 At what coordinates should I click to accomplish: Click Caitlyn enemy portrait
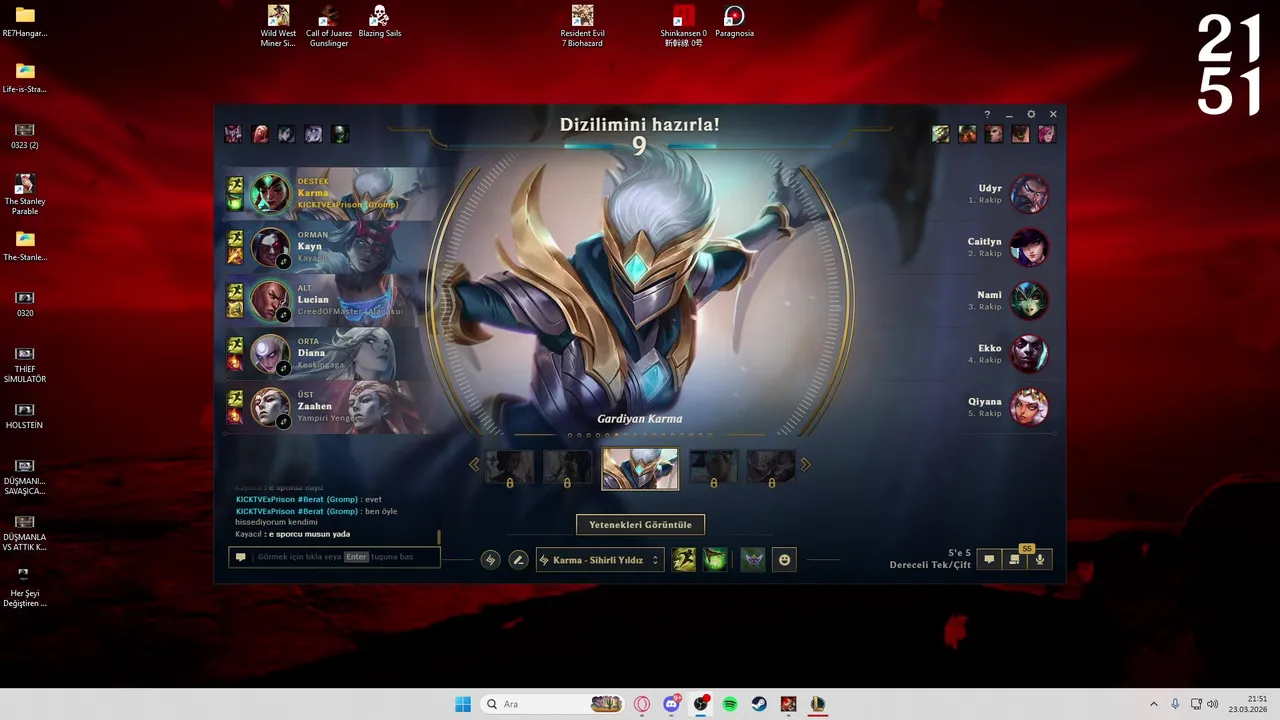[1029, 247]
